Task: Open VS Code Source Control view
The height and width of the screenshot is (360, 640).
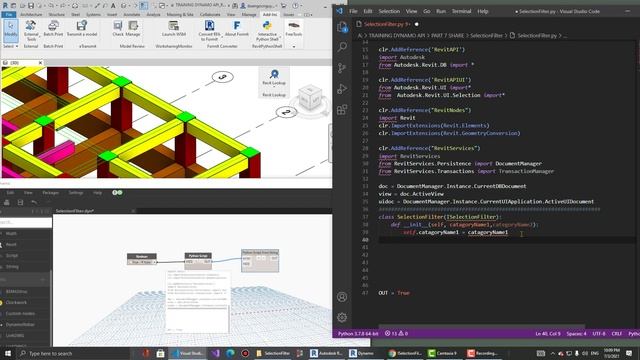Action: (x=342, y=68)
